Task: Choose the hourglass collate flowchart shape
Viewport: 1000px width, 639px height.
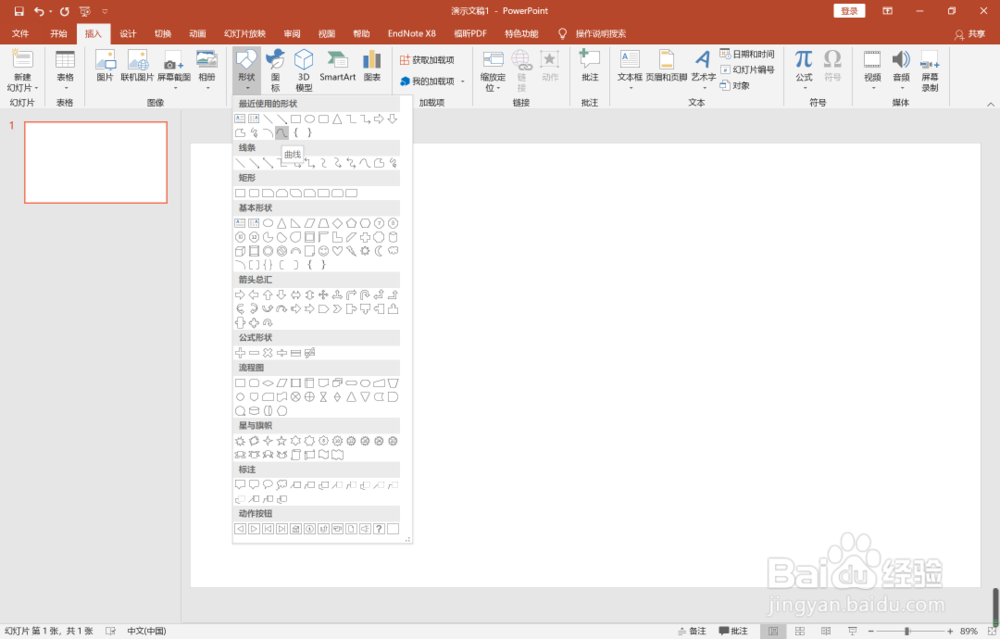Action: coord(323,397)
